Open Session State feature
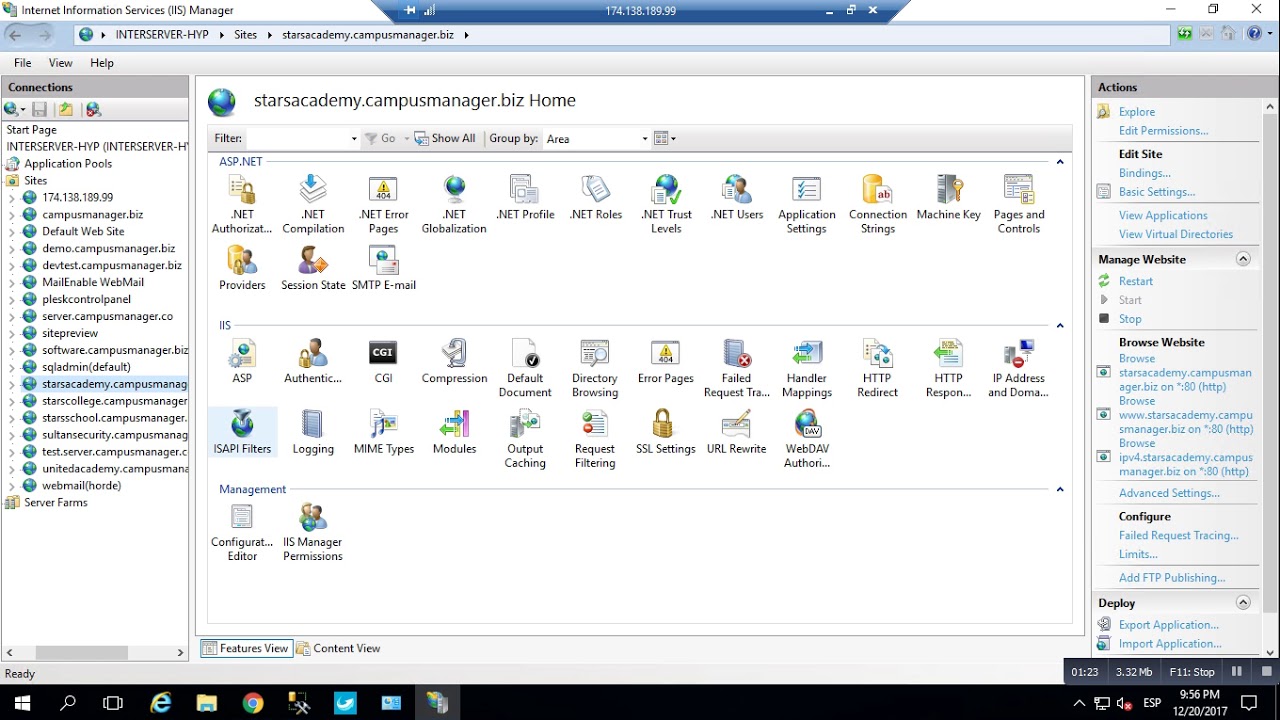The width and height of the screenshot is (1280, 720). tap(313, 267)
